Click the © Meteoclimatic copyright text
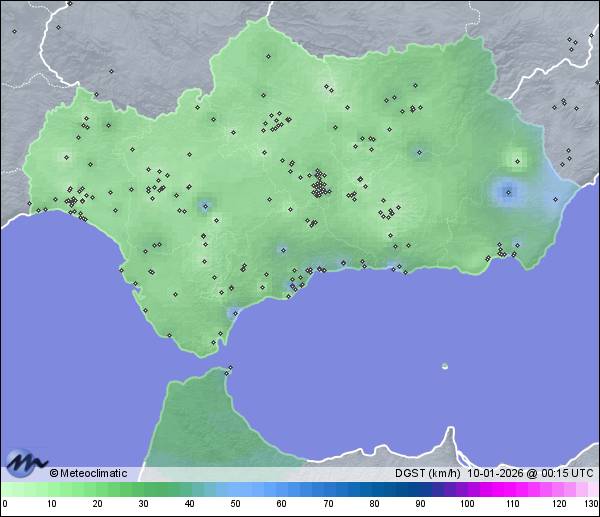Screen dimensions: 600x517 click(88, 473)
